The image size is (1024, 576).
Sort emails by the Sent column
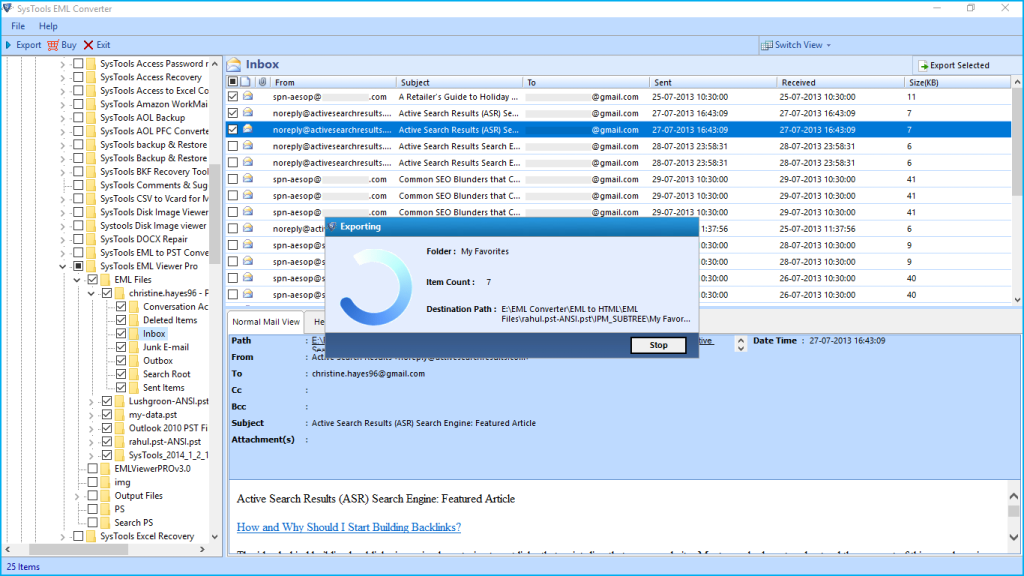point(712,82)
